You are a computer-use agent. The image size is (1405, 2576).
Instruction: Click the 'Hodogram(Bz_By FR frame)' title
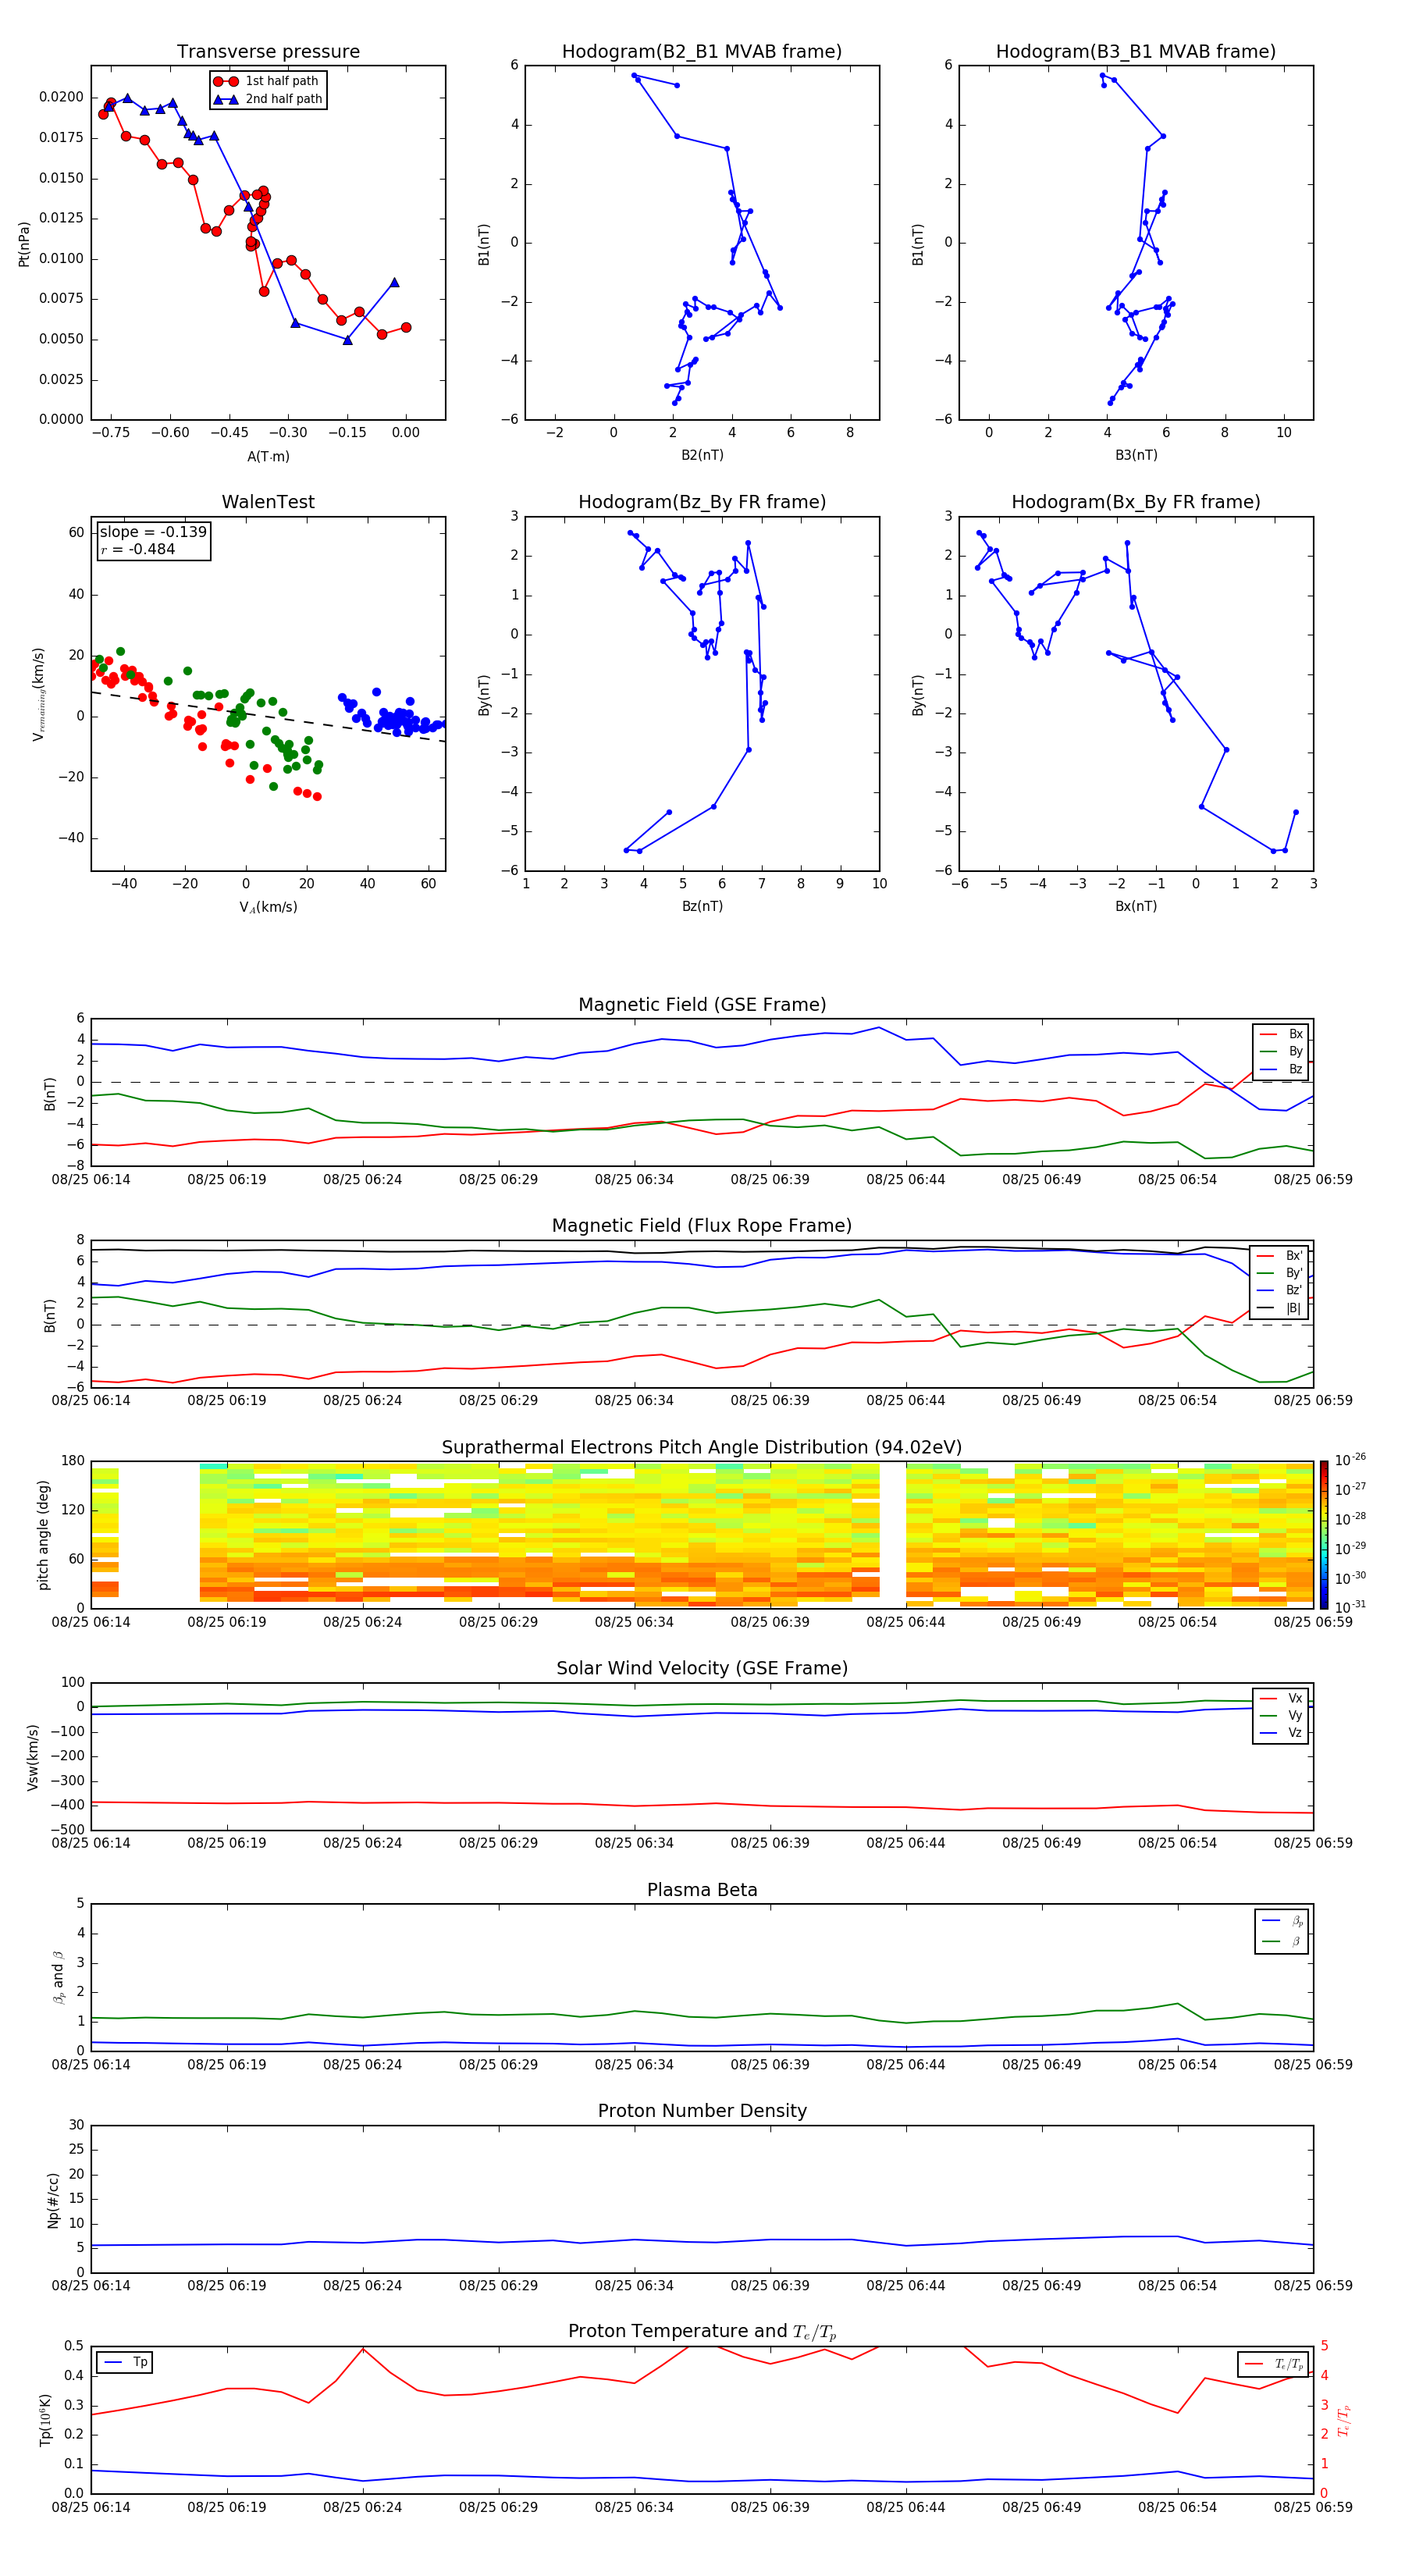[702, 502]
